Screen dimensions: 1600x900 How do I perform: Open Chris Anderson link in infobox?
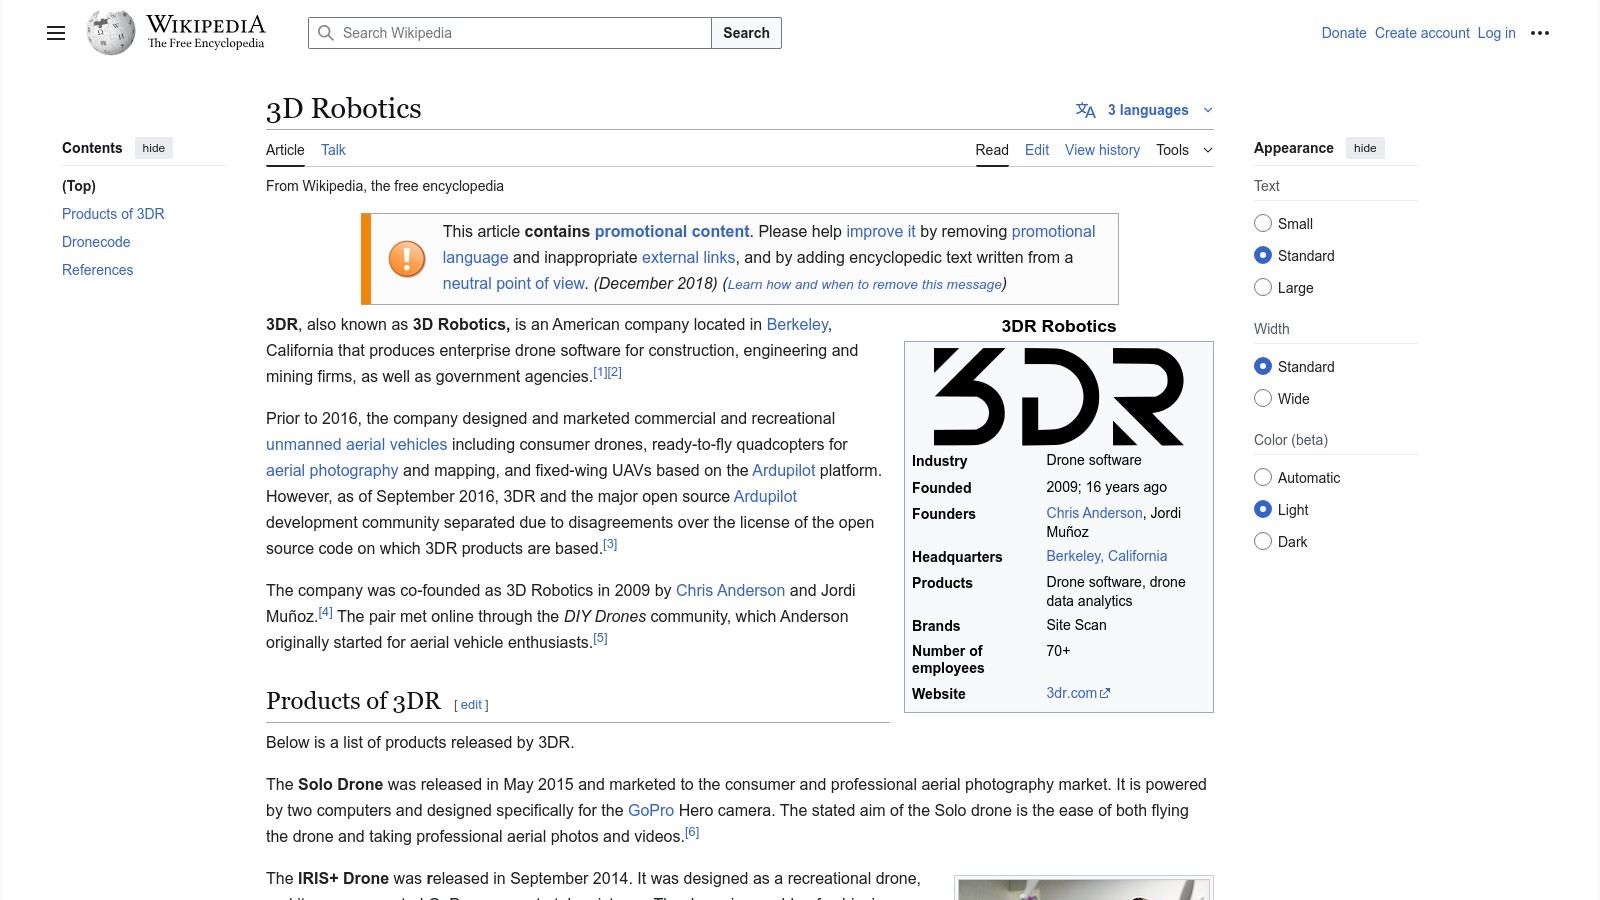[x=1094, y=513]
